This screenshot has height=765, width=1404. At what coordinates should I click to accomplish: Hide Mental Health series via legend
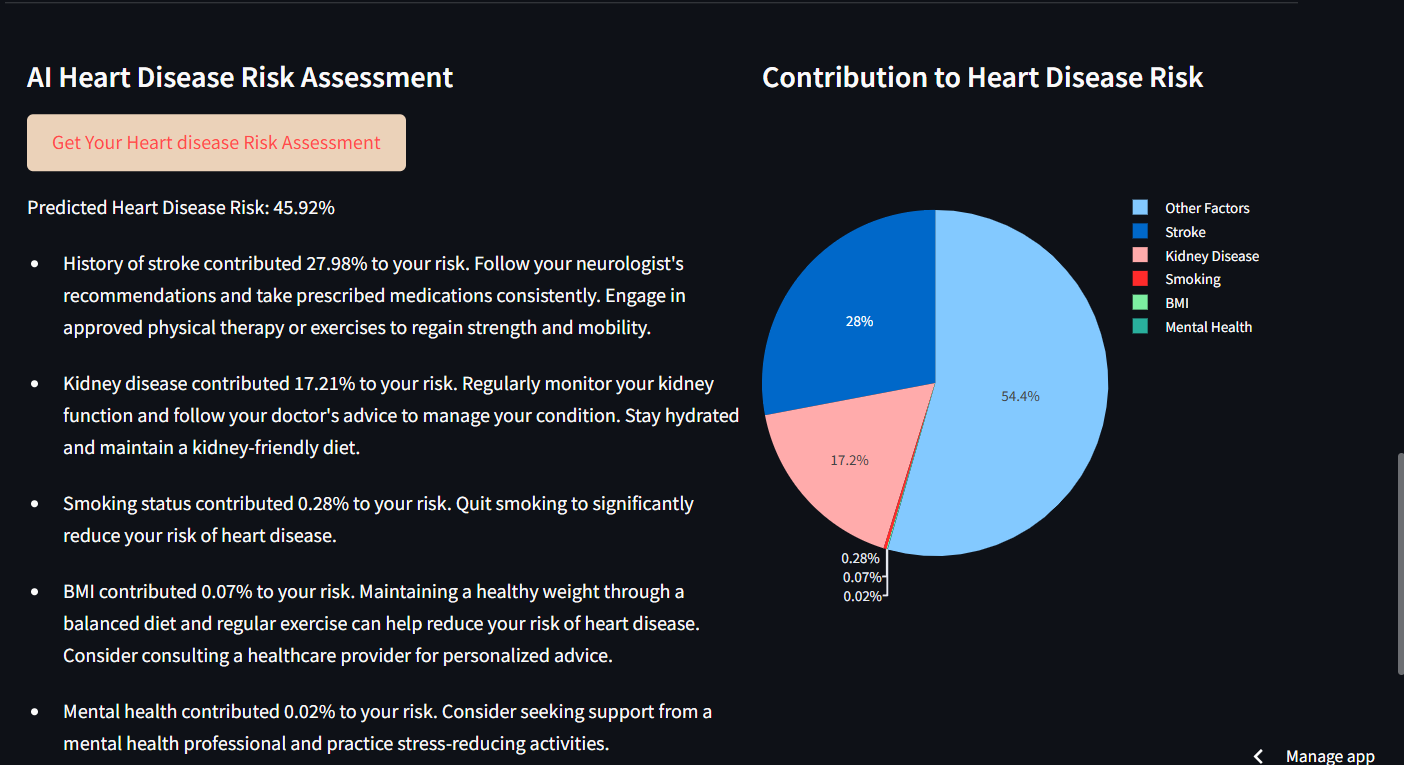[1192, 327]
